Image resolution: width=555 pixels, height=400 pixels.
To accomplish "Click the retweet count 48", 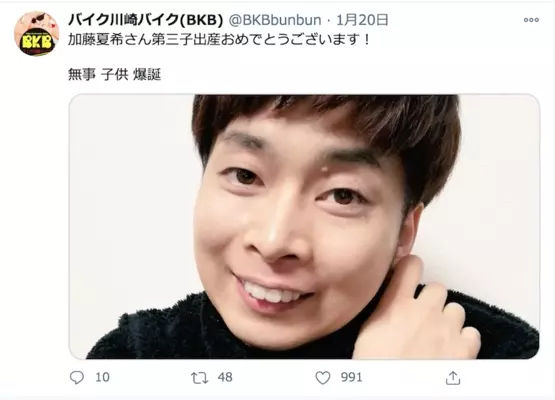I will coord(225,377).
